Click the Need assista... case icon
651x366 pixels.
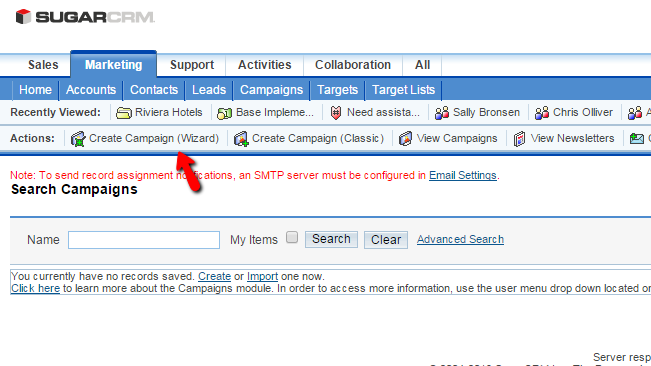point(336,113)
